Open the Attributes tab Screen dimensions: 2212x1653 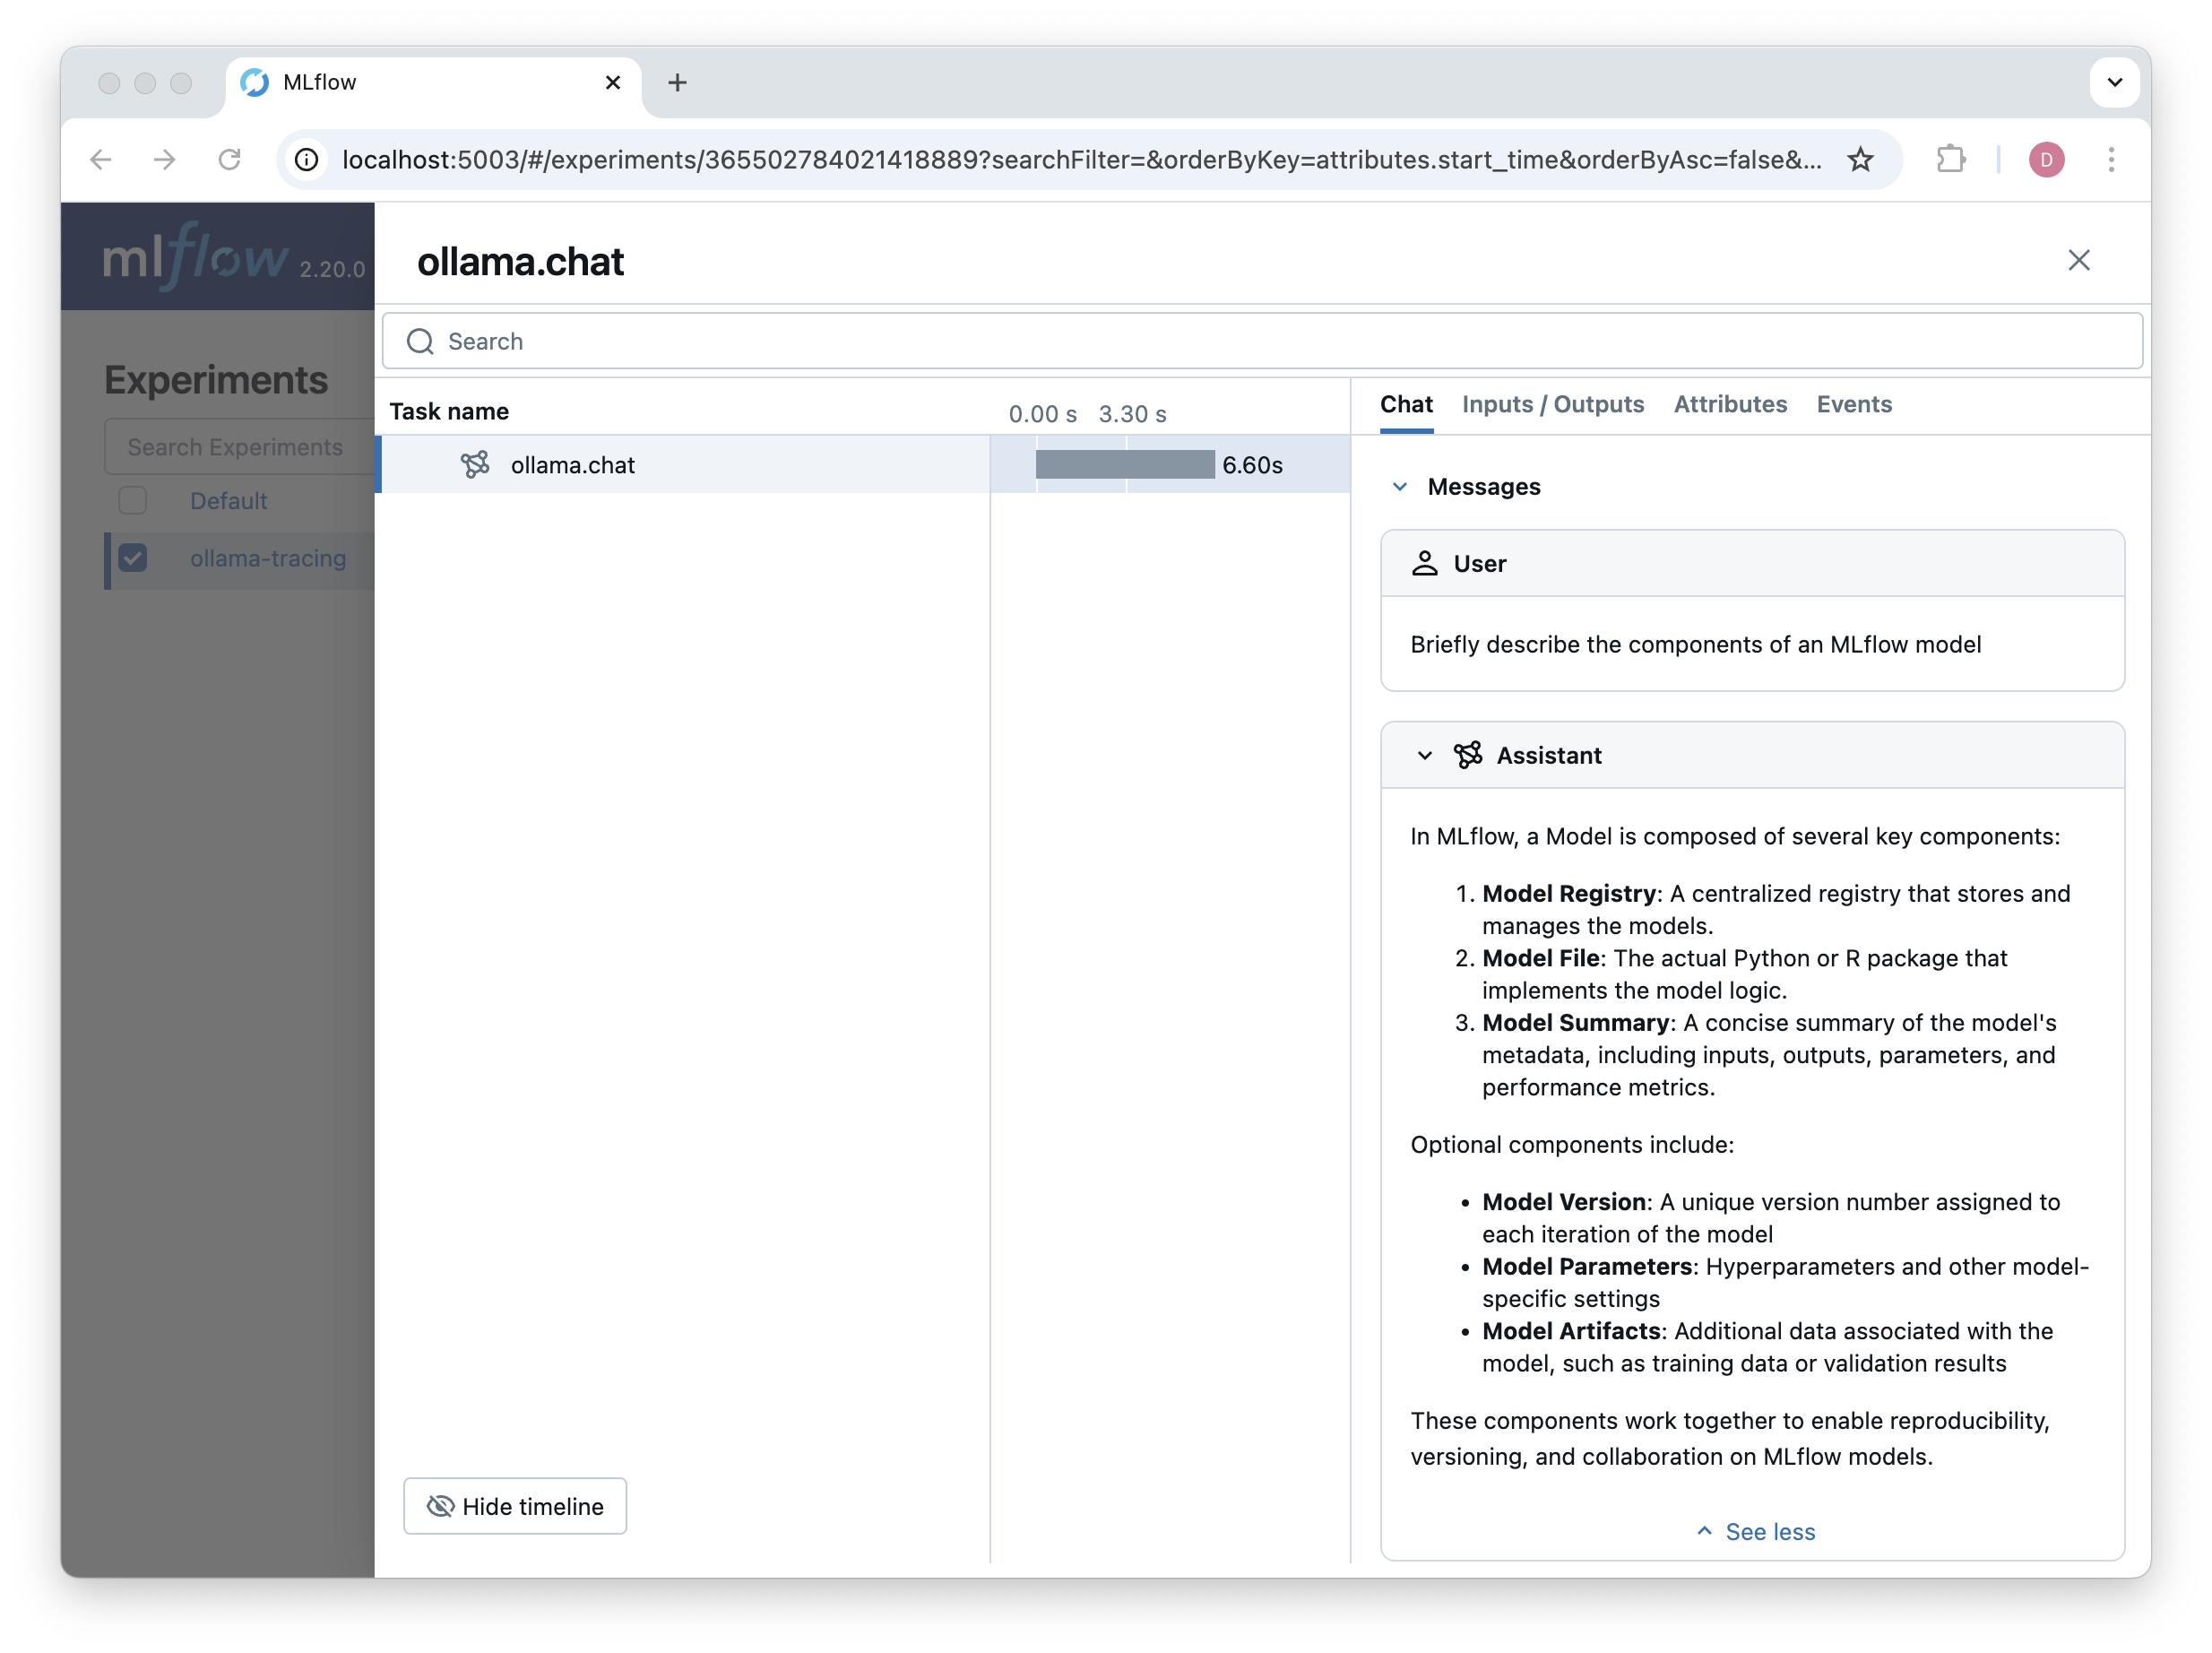pyautogui.click(x=1730, y=405)
